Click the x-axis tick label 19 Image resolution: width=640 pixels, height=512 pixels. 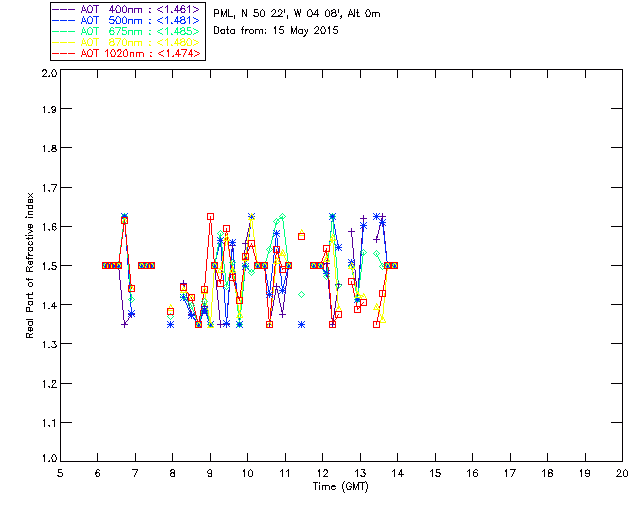(x=585, y=473)
